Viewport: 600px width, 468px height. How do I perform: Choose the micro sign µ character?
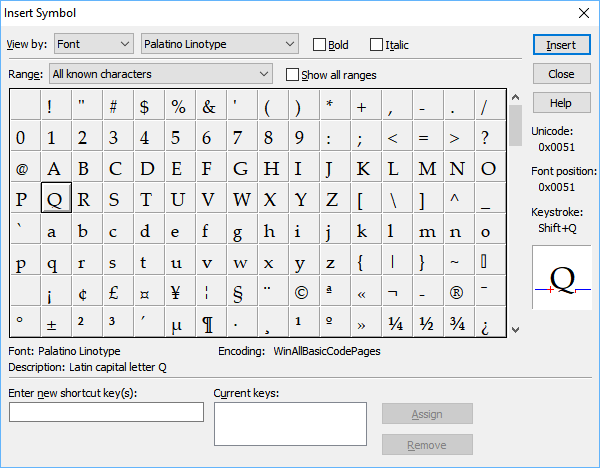[176, 324]
